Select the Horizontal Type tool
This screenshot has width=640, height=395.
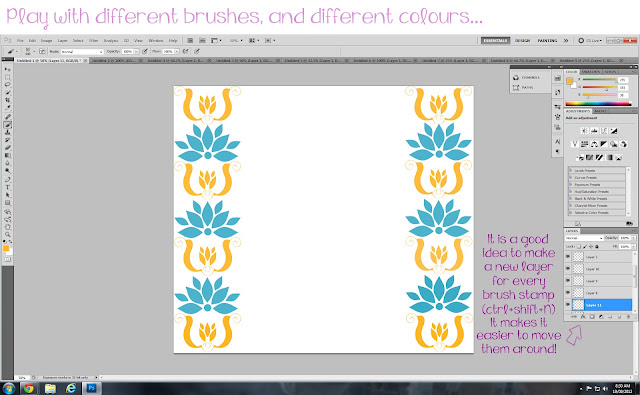click(x=7, y=187)
